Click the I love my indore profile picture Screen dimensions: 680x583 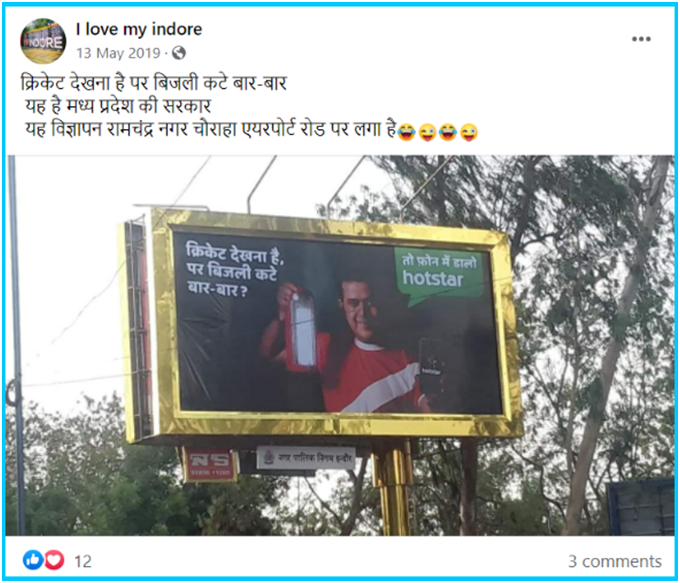[43, 41]
